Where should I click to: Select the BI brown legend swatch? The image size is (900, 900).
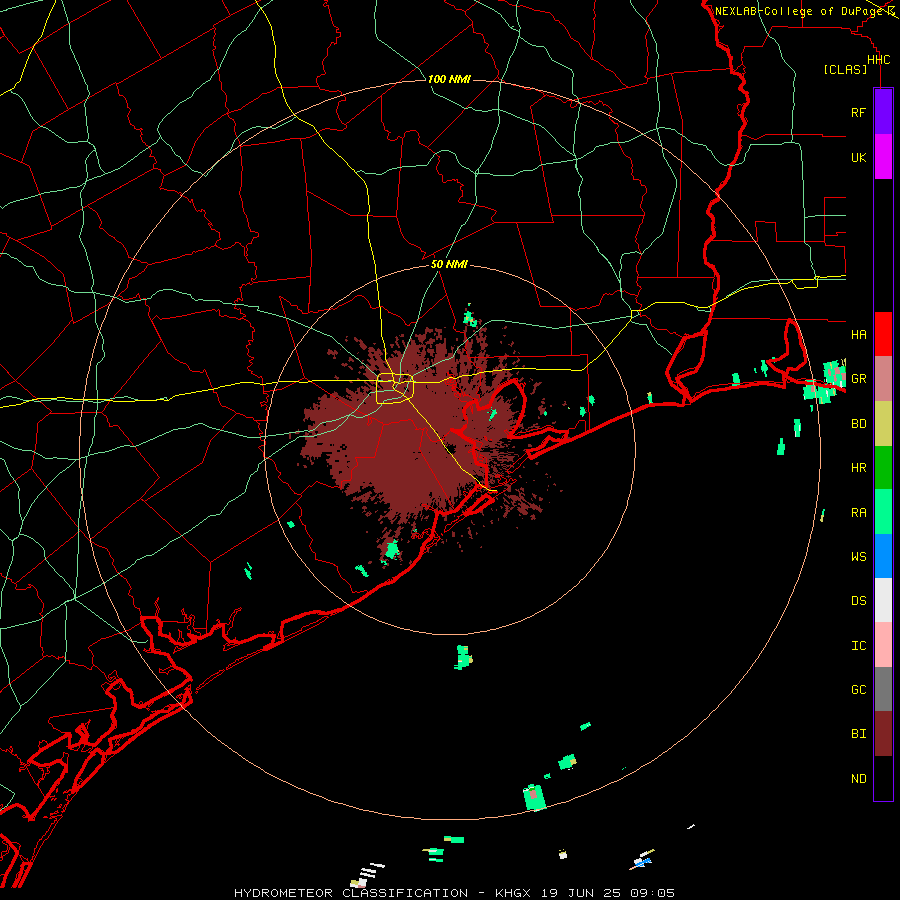tap(883, 734)
